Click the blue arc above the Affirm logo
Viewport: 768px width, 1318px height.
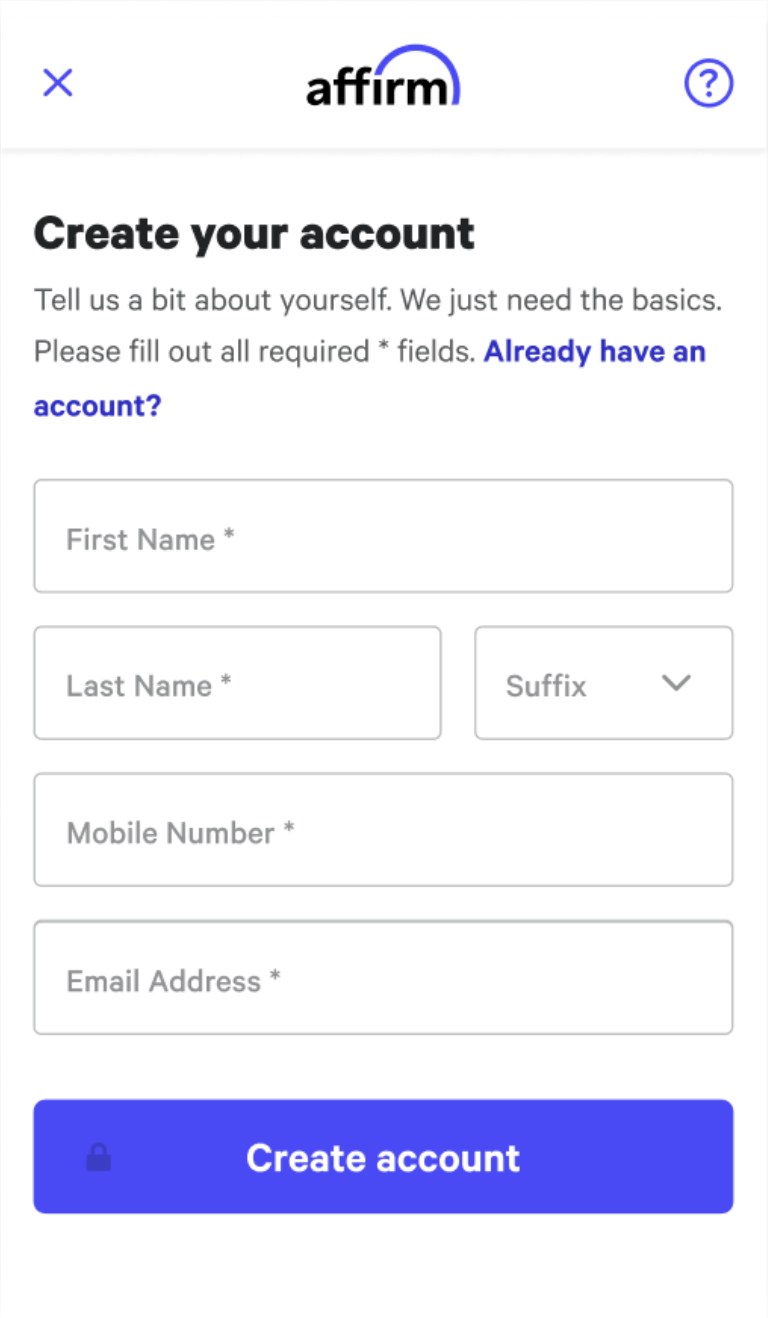tap(425, 55)
